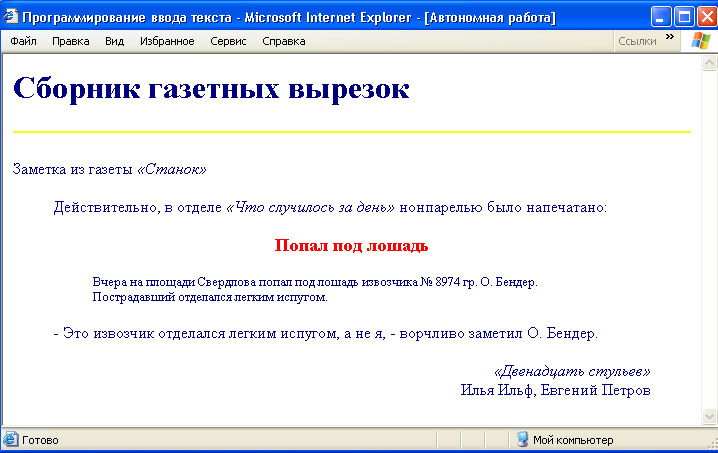Click the heading Сборник газетных вырезок
718x453 pixels.
coord(211,88)
